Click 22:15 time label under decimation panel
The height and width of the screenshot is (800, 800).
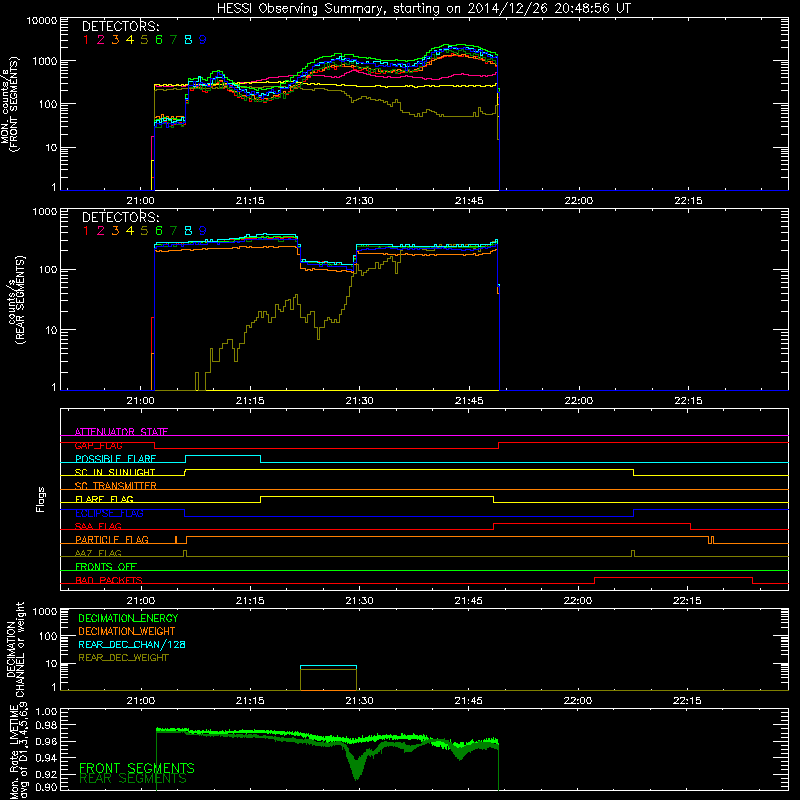[687, 701]
